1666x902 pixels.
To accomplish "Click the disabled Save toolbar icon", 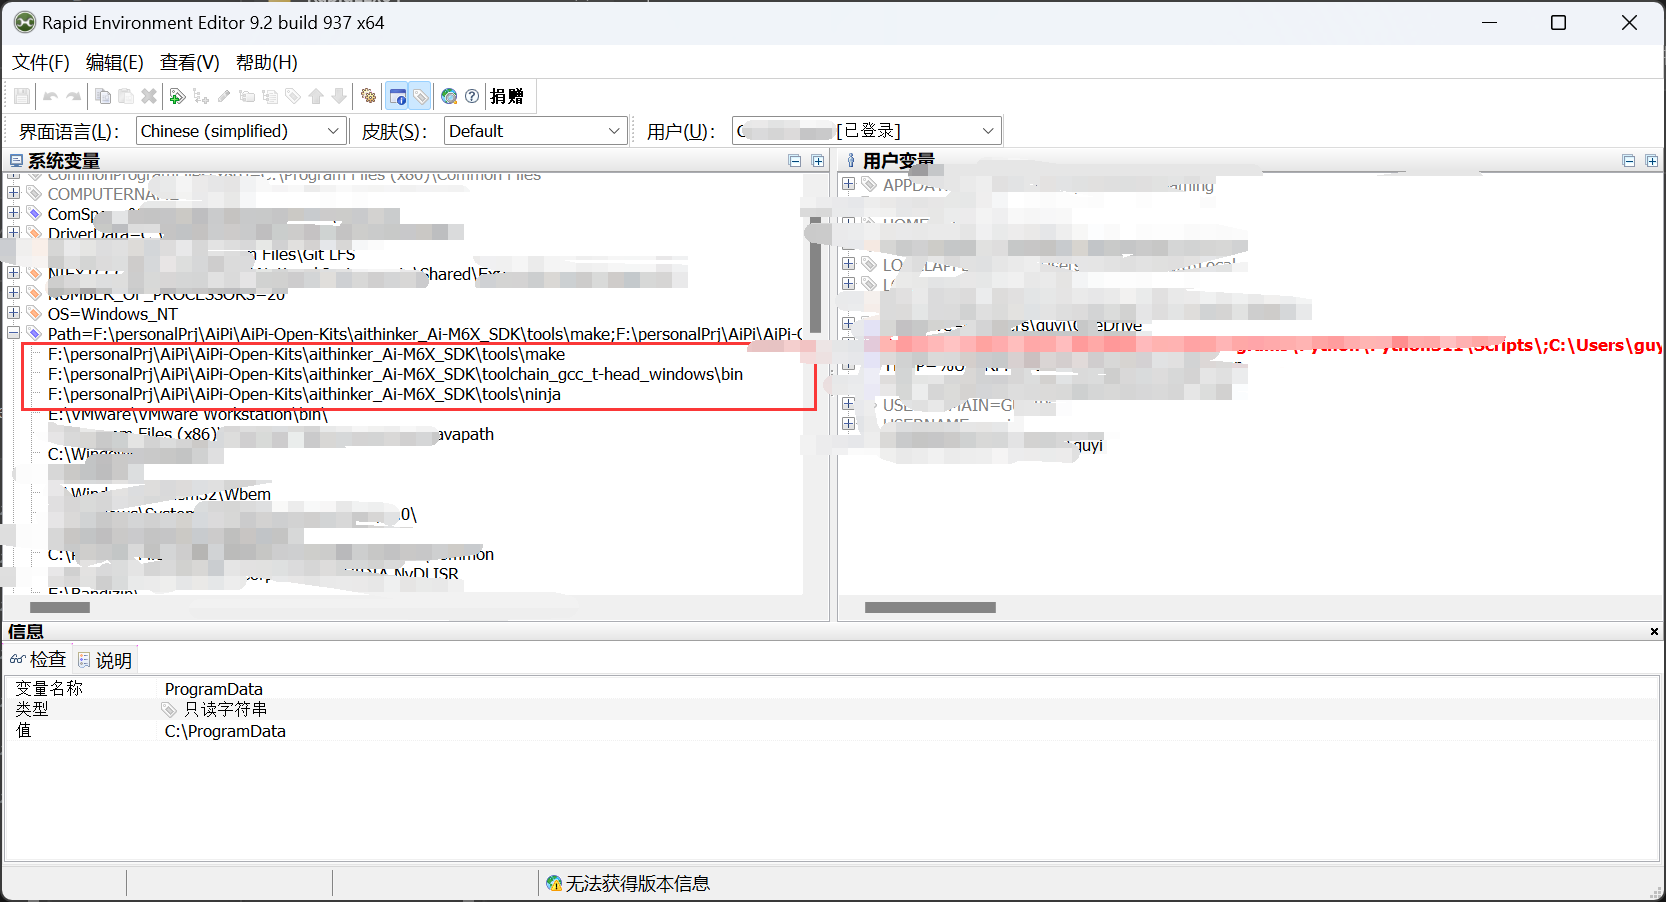I will pyautogui.click(x=22, y=96).
